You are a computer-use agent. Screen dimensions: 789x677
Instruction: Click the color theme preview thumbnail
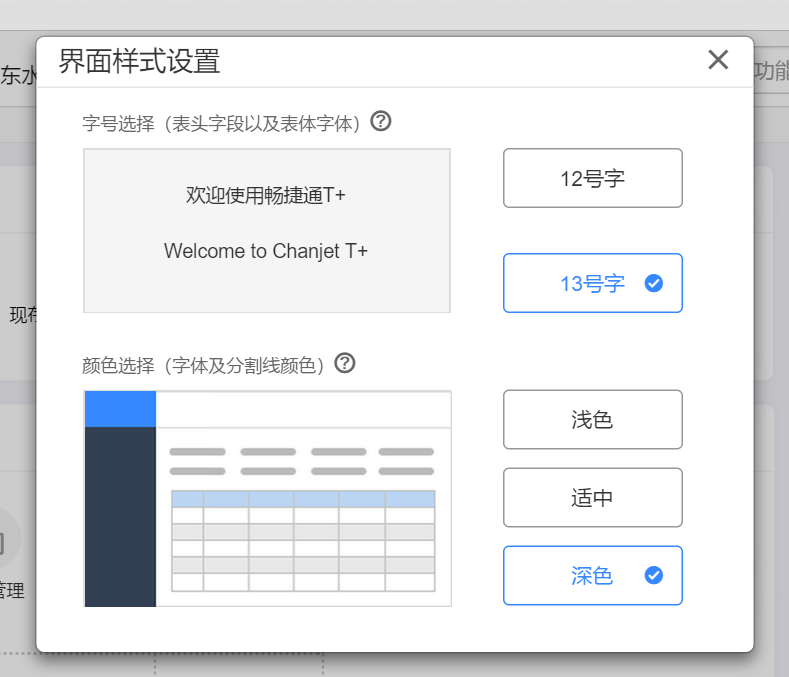[x=268, y=498]
